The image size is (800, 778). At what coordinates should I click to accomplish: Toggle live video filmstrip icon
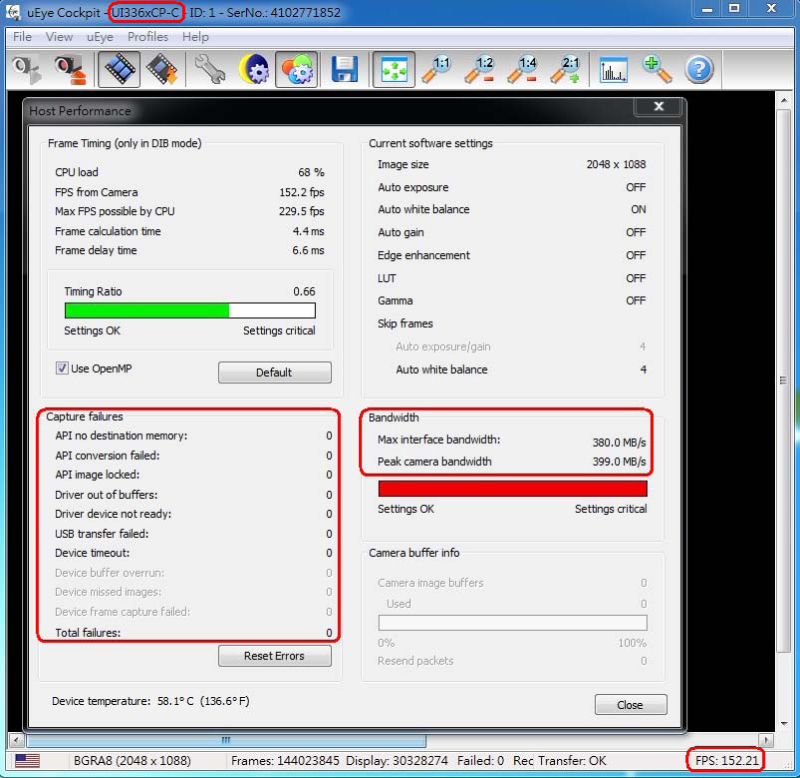[x=119, y=69]
